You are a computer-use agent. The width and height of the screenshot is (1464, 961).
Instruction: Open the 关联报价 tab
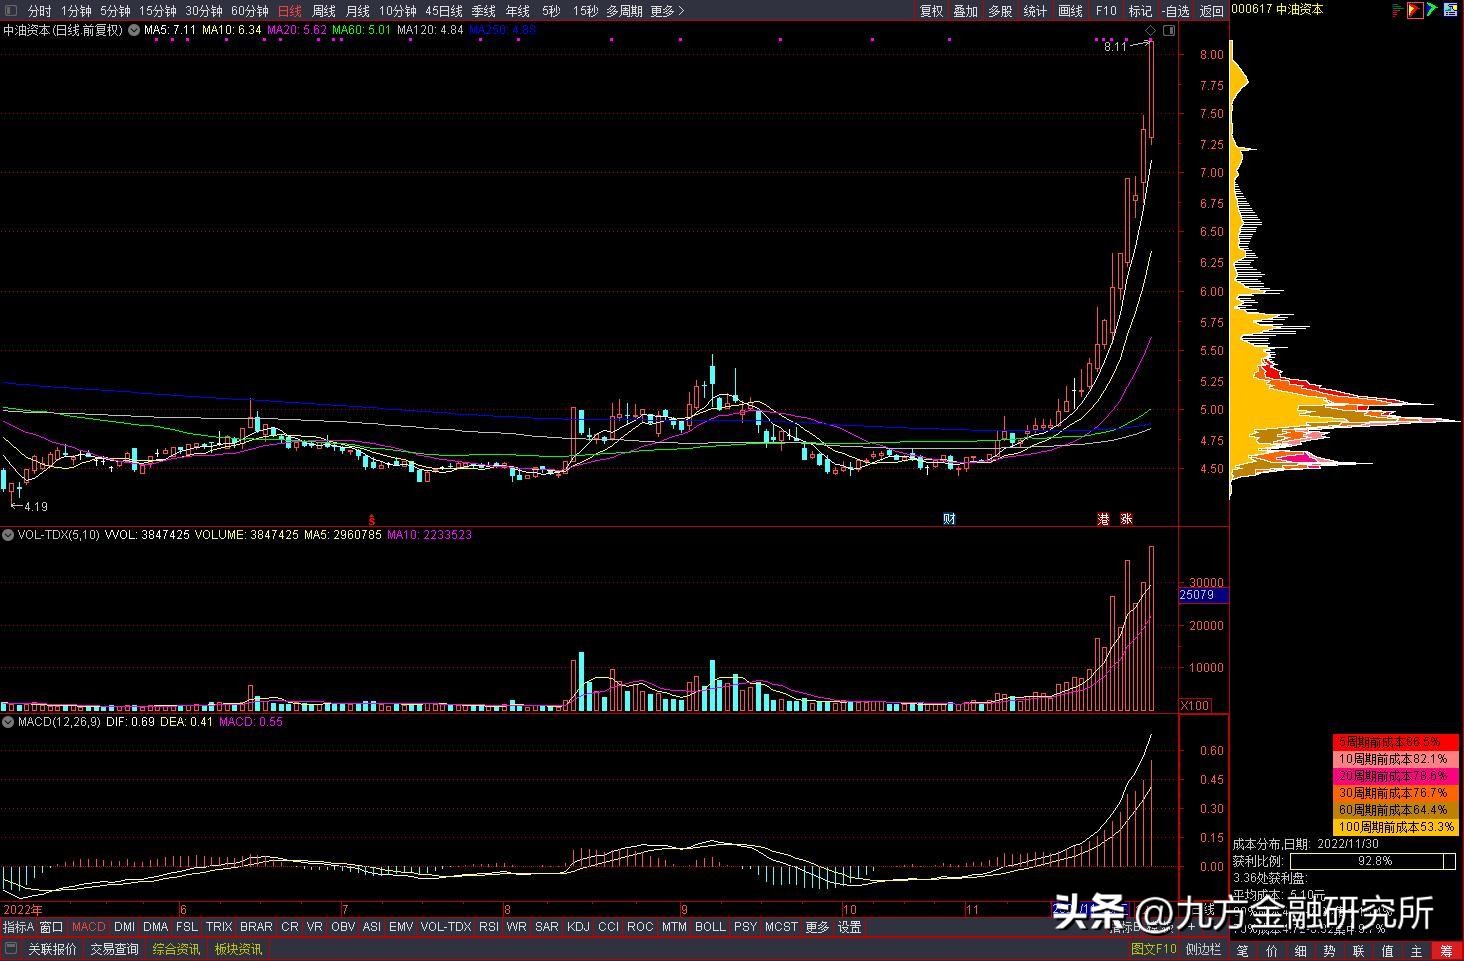click(x=52, y=949)
